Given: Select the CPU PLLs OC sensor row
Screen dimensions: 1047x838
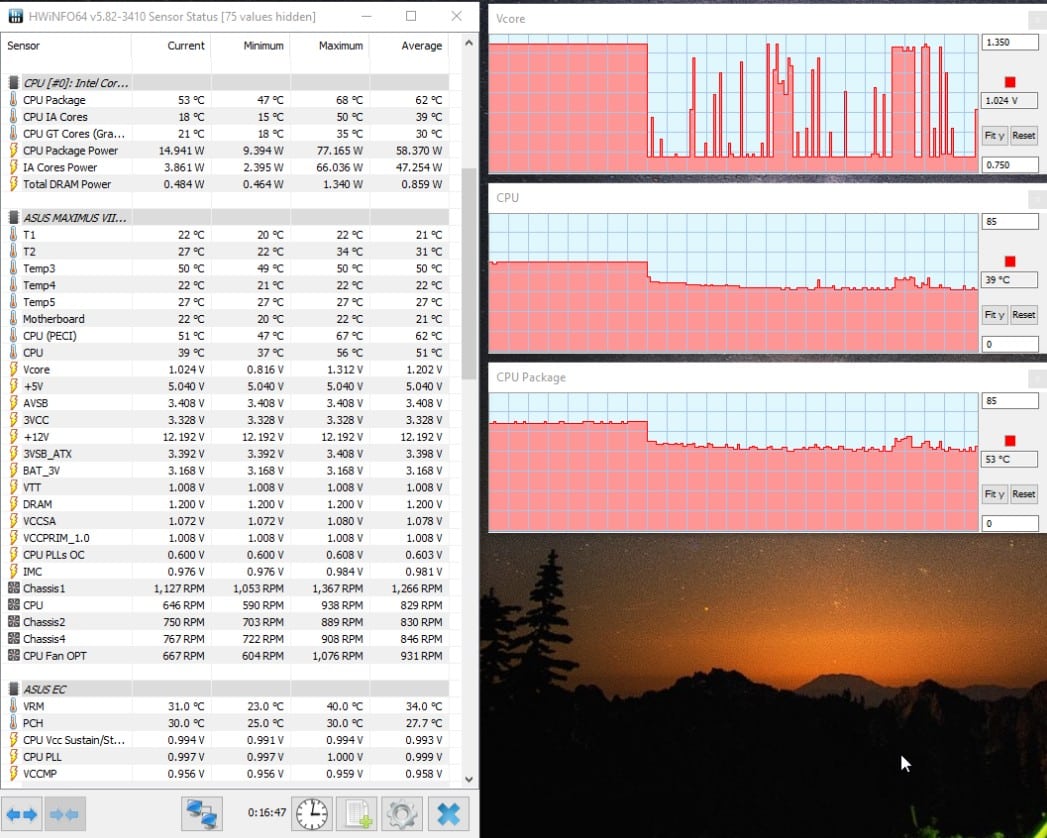Looking at the screenshot, I should tap(225, 554).
